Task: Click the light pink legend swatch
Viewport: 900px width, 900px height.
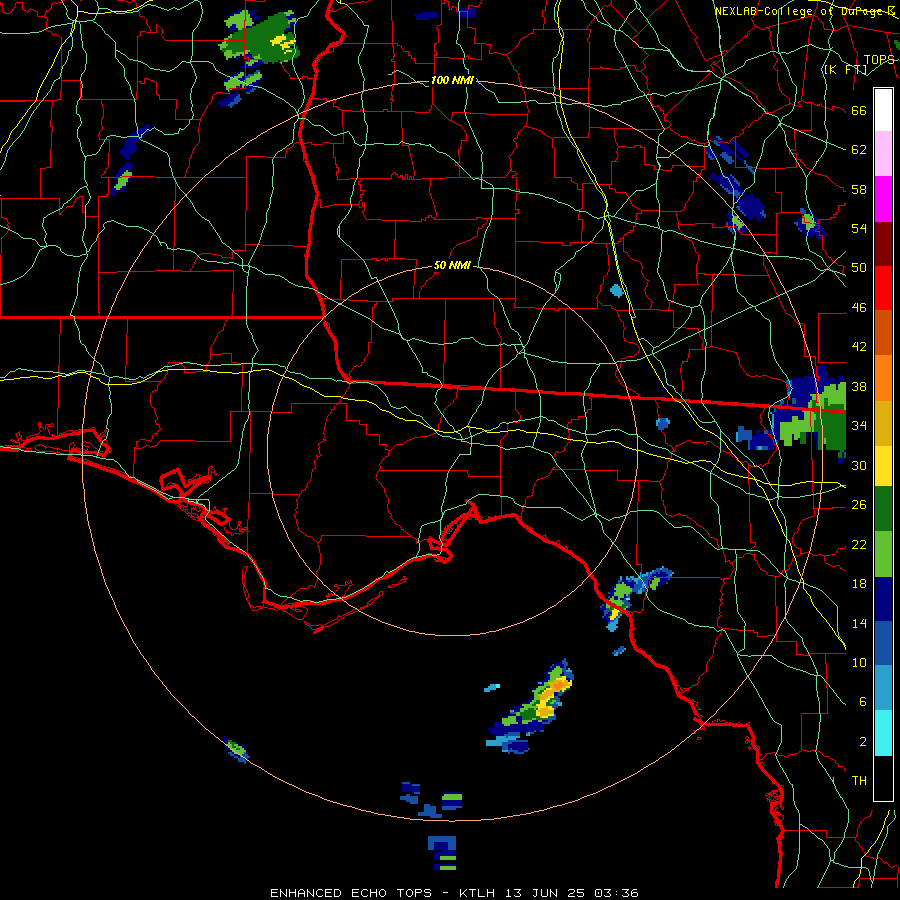Action: point(883,154)
